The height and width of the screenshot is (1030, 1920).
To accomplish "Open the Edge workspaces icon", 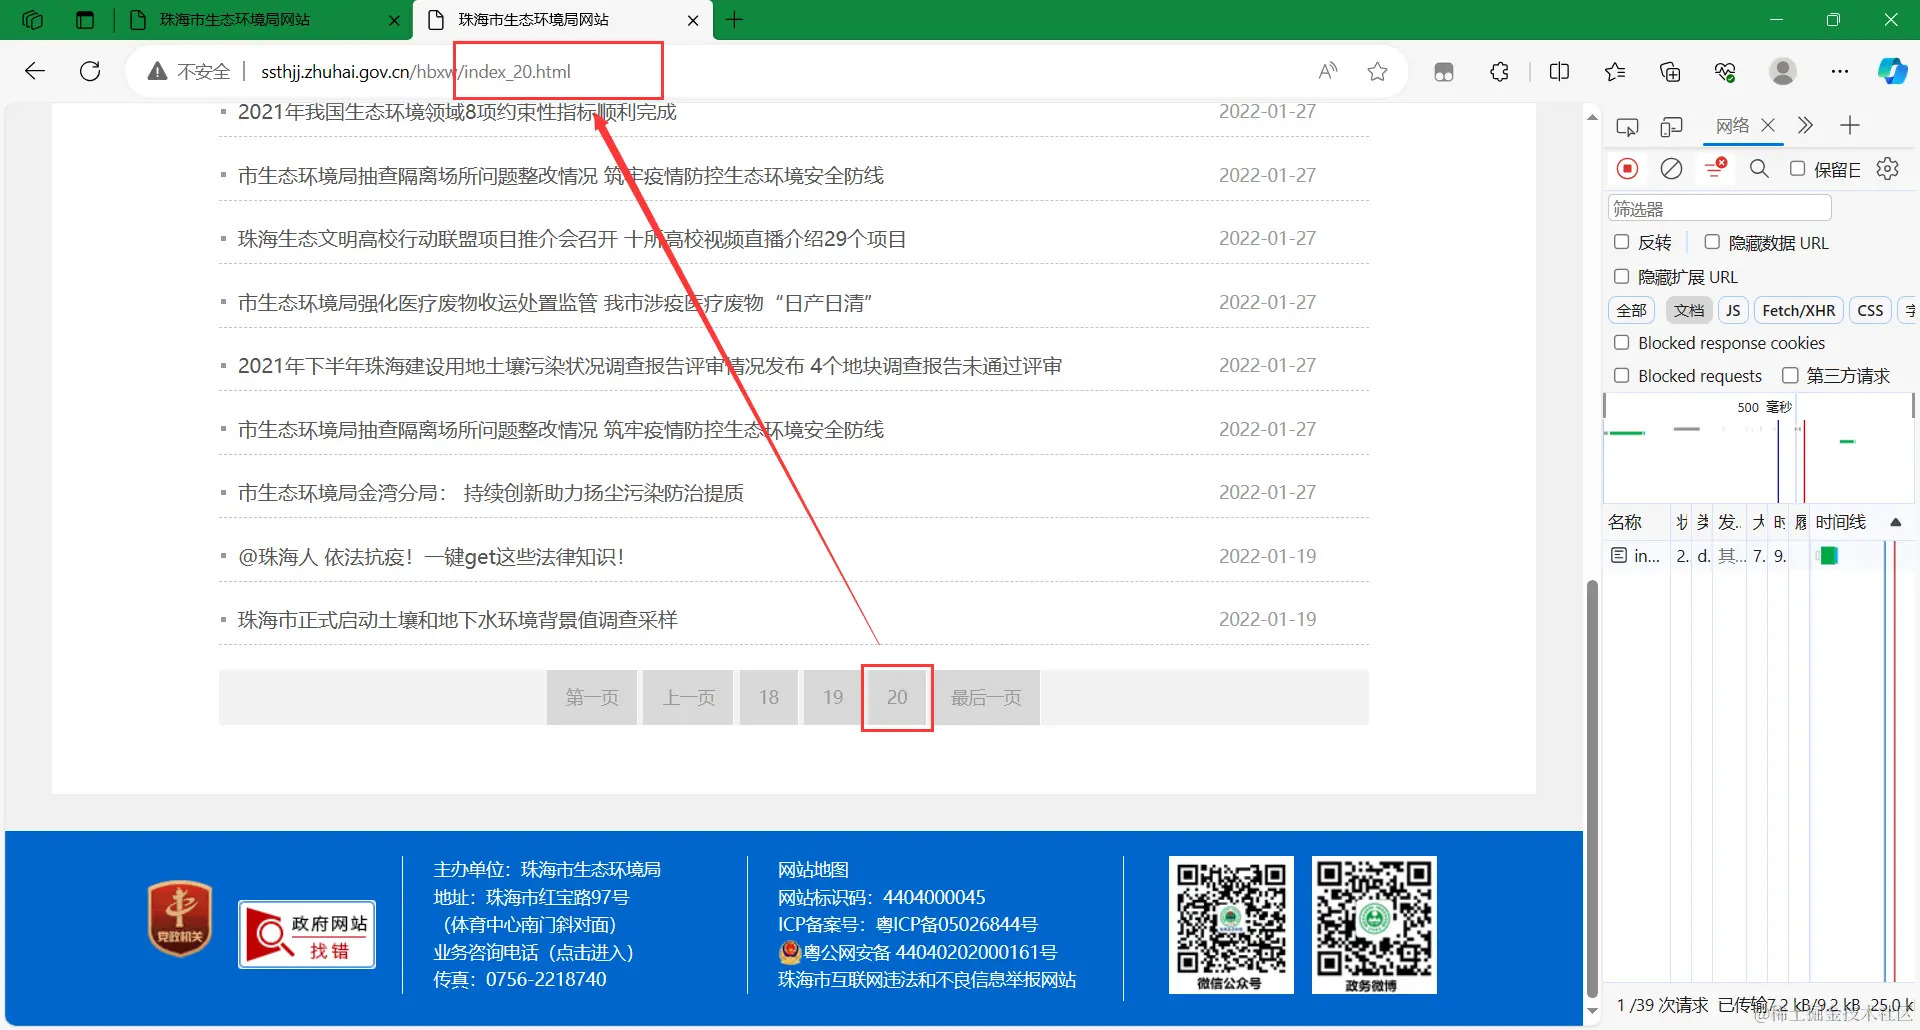I will (x=32, y=20).
